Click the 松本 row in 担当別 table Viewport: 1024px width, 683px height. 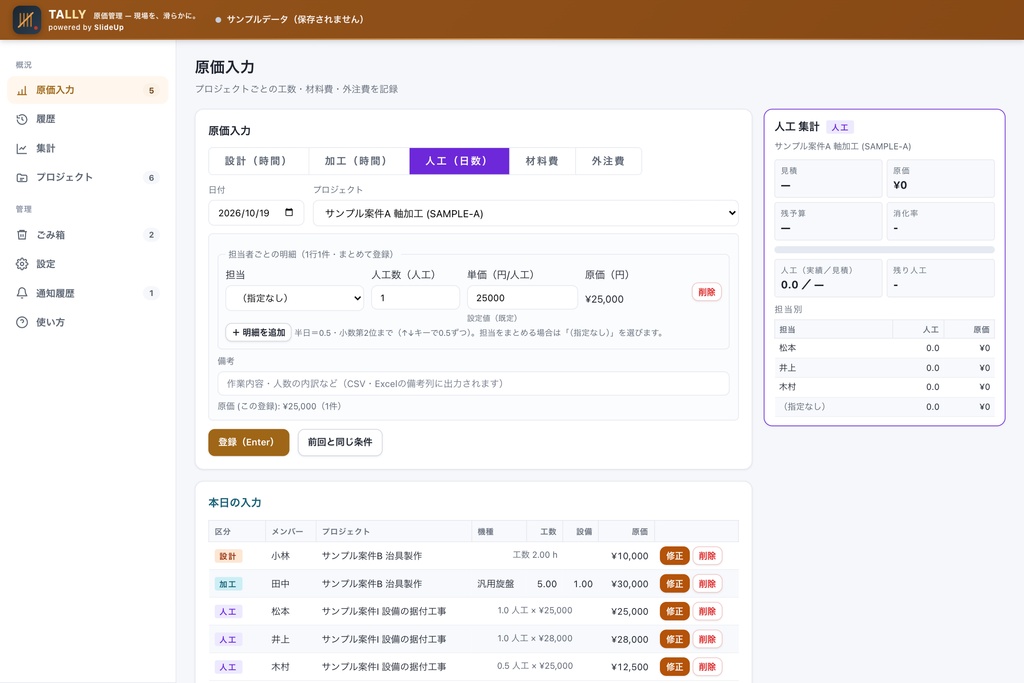pyautogui.click(x=884, y=348)
